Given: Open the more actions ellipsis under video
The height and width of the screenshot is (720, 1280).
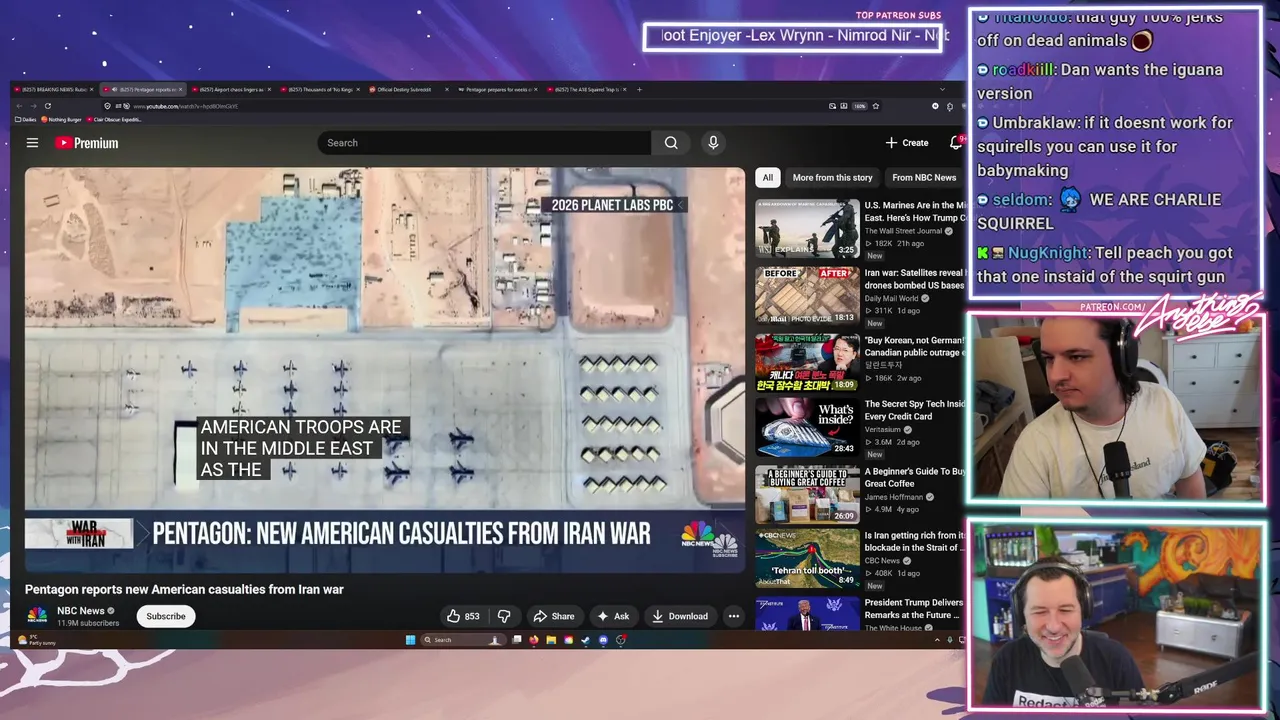Looking at the screenshot, I should (x=734, y=616).
